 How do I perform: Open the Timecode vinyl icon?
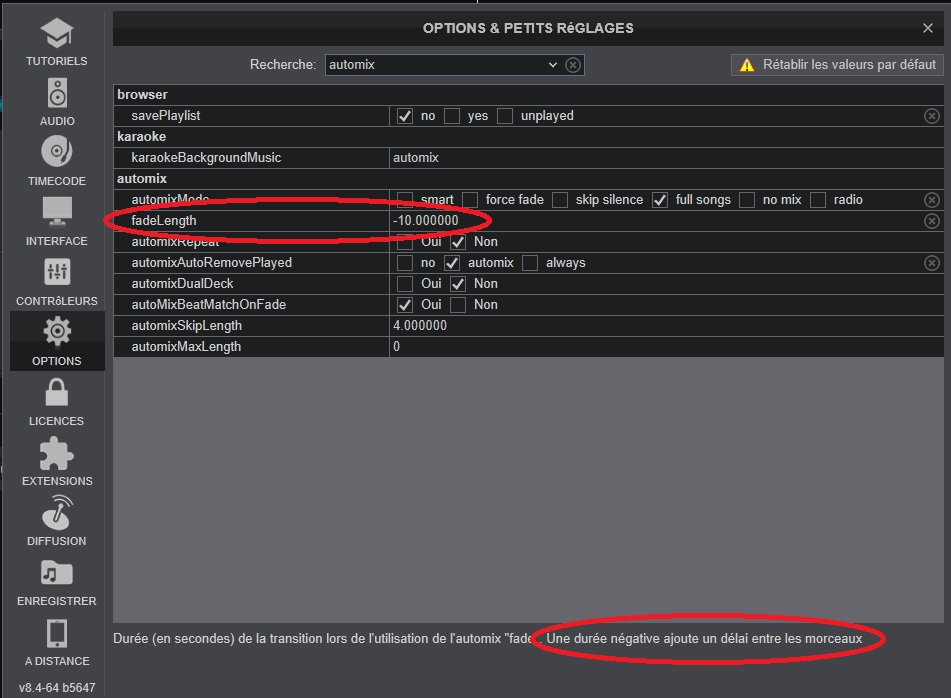(57, 154)
